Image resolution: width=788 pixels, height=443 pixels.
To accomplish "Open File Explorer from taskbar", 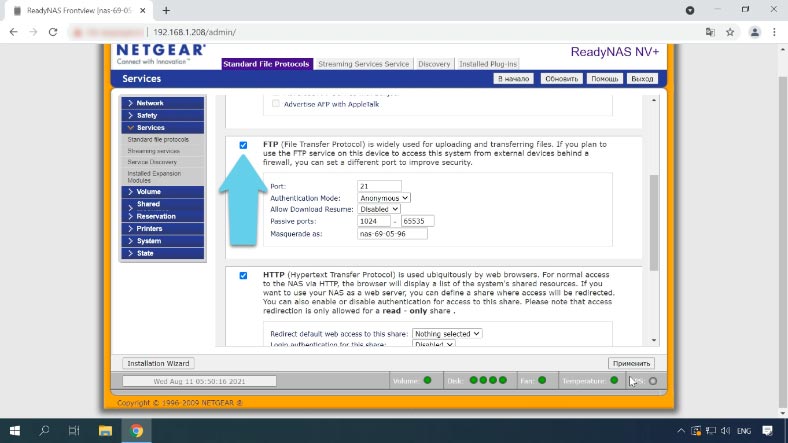I will [x=105, y=431].
